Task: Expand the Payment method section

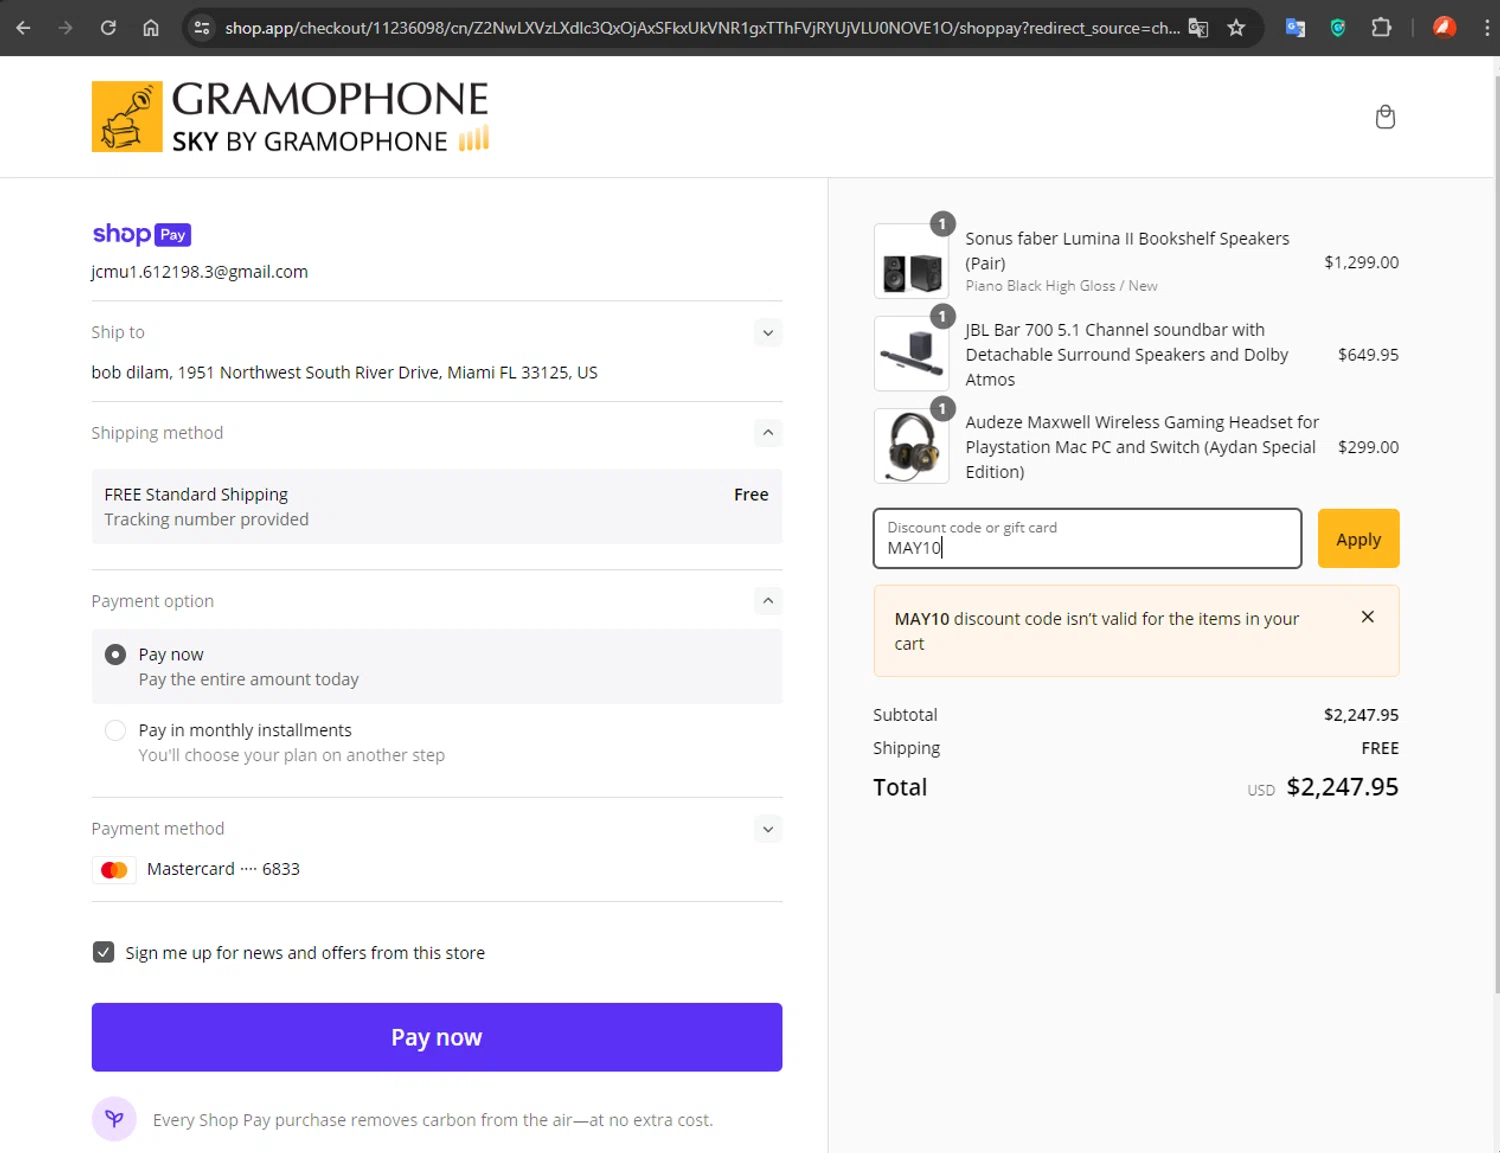Action: coord(768,829)
